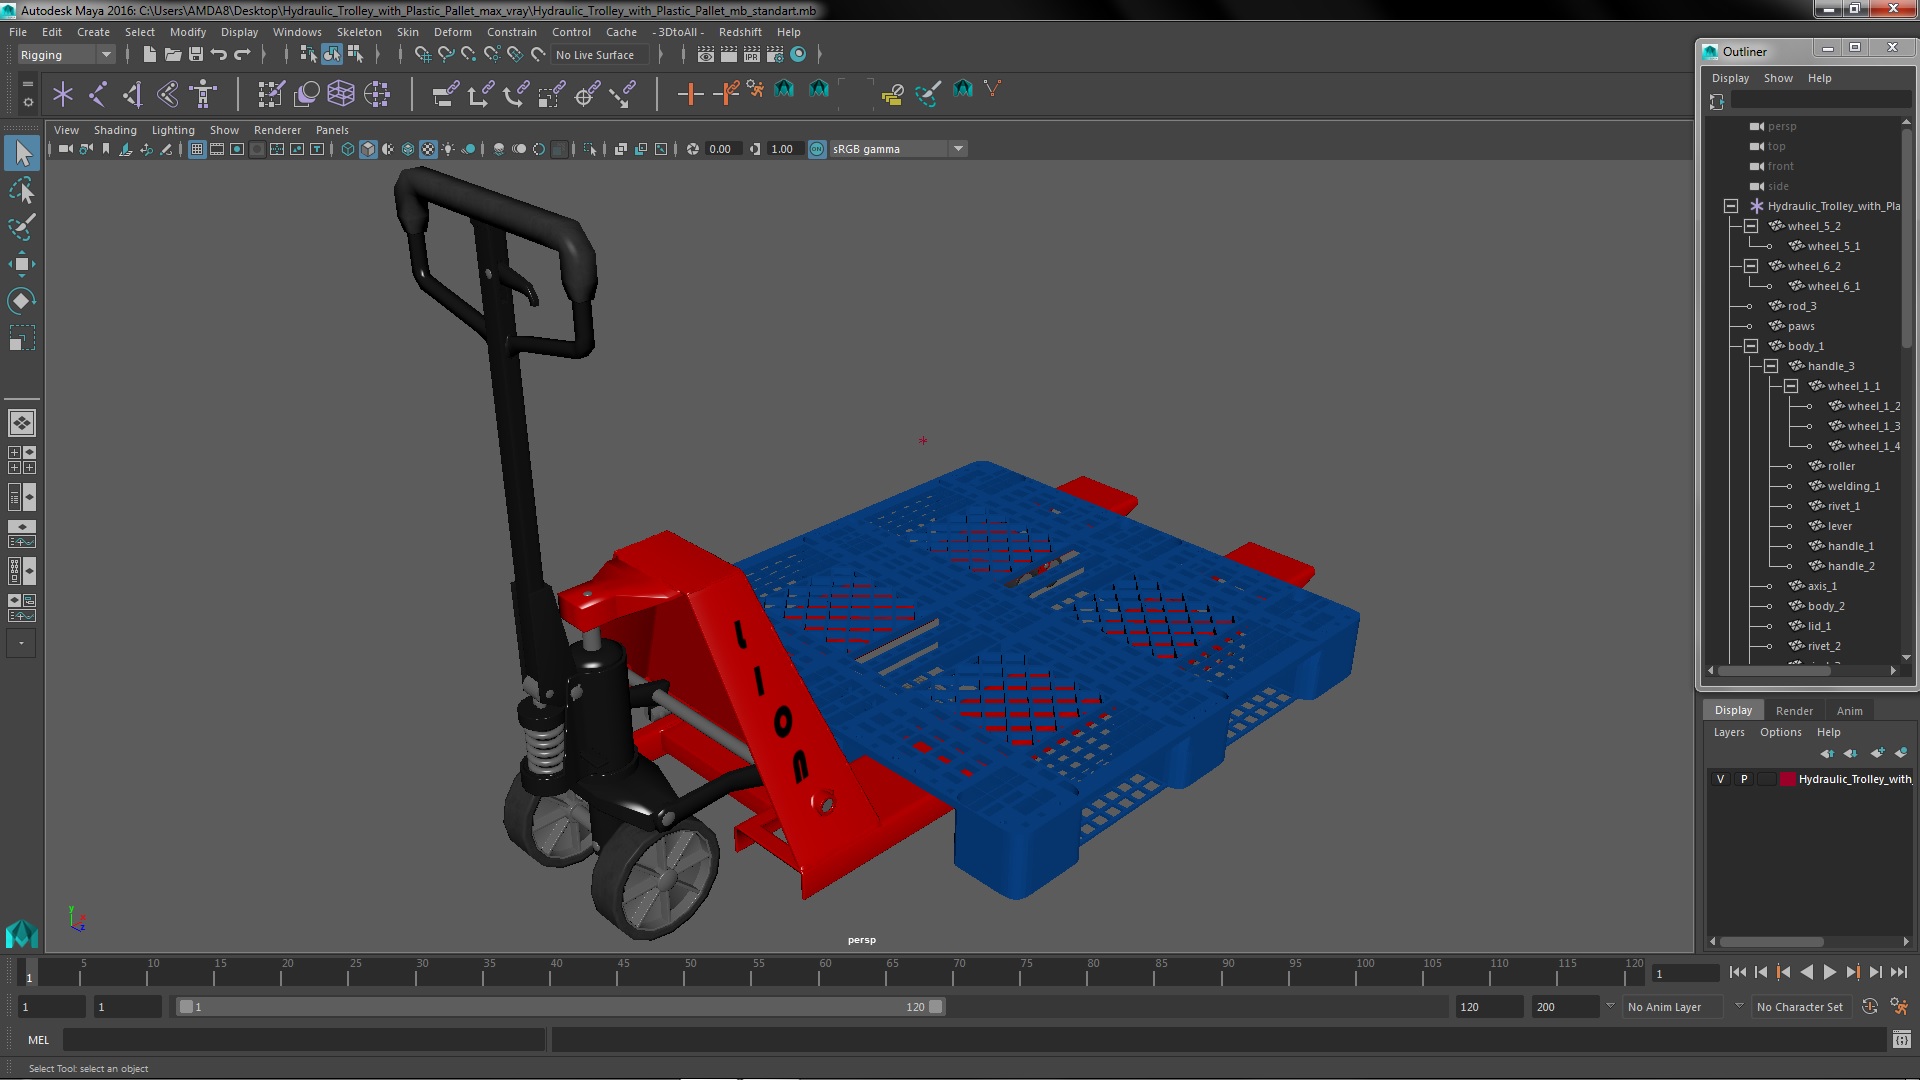Open the viewport Shading menu
This screenshot has width=1920, height=1080.
click(x=115, y=130)
